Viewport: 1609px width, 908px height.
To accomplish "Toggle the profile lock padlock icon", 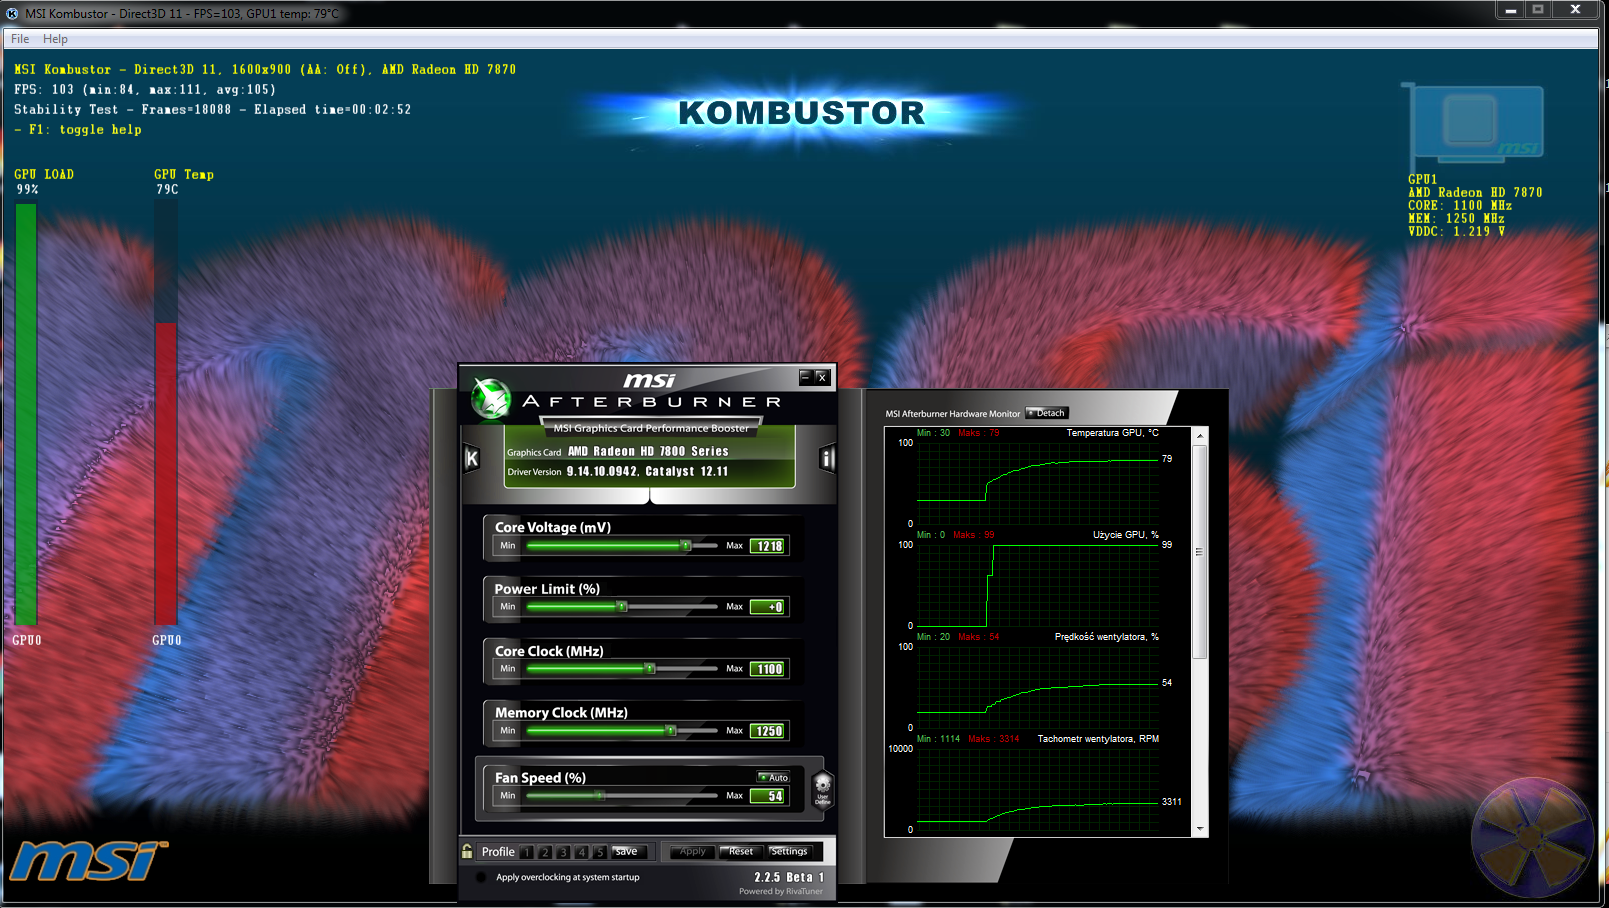I will click(x=467, y=851).
